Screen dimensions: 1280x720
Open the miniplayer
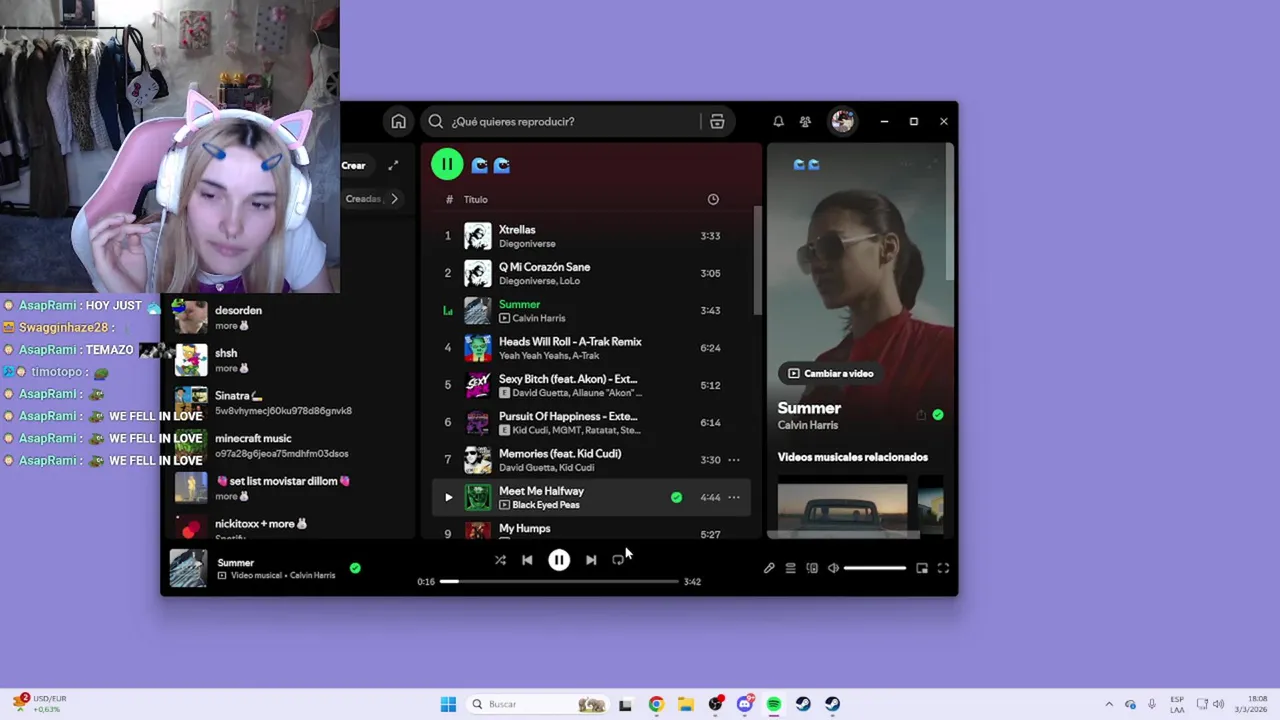point(922,568)
